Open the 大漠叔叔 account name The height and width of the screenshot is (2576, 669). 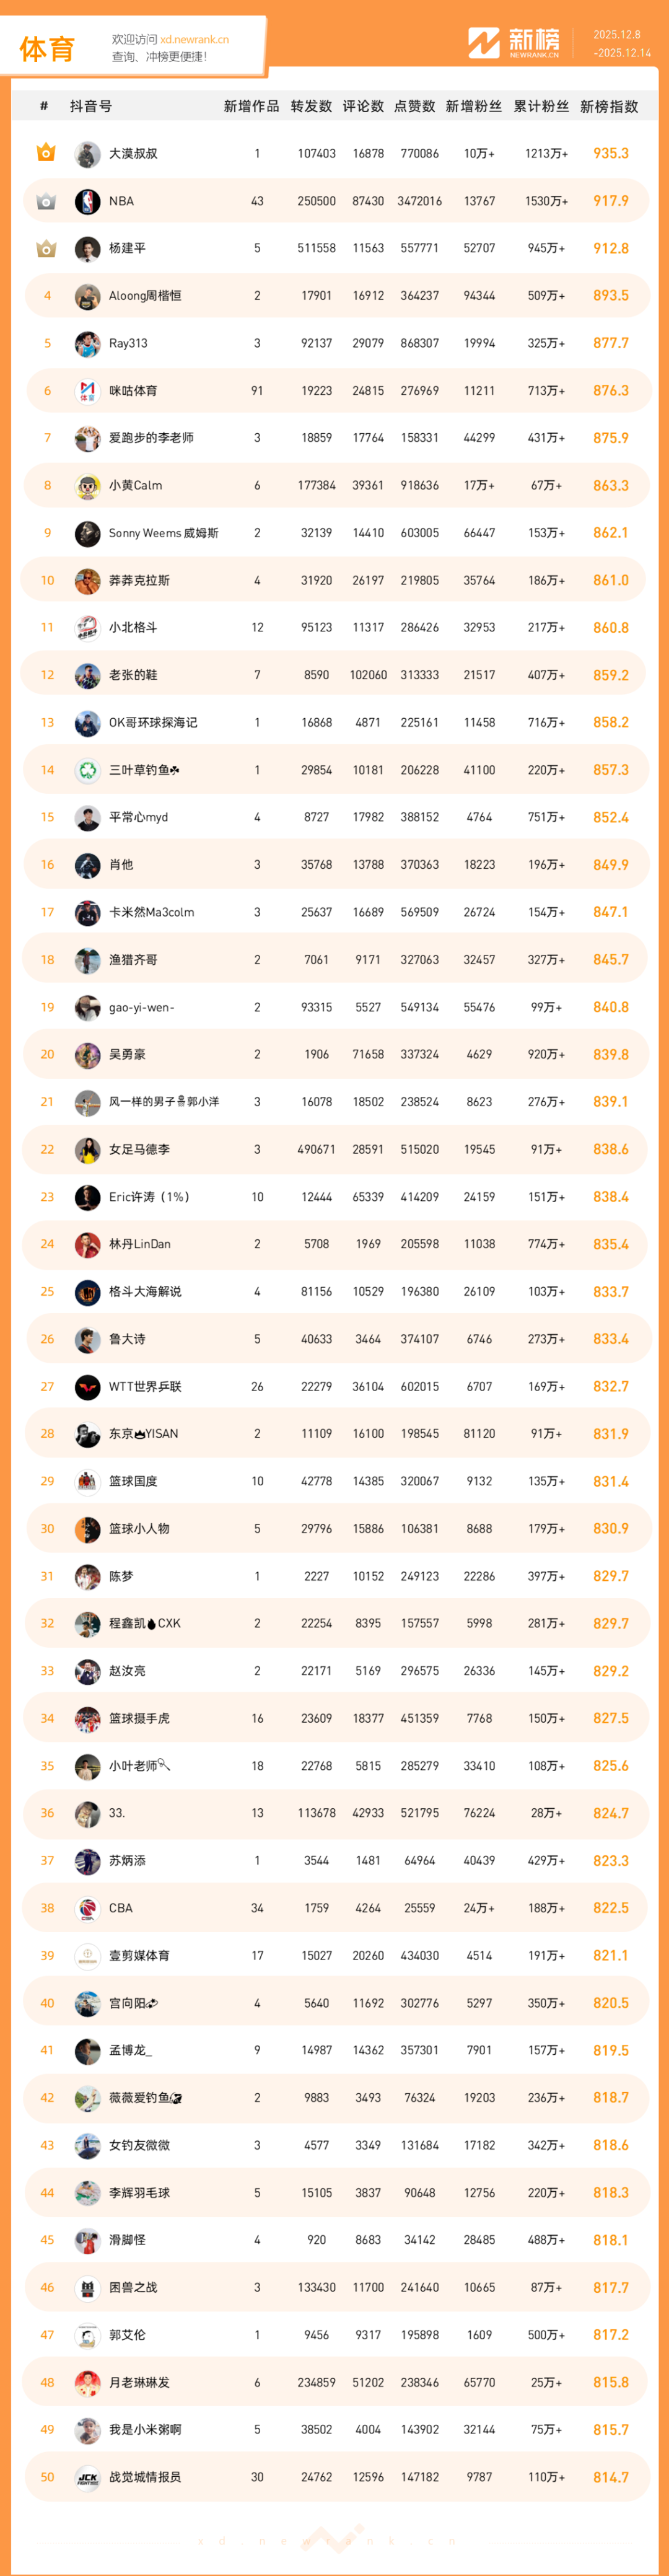133,154
